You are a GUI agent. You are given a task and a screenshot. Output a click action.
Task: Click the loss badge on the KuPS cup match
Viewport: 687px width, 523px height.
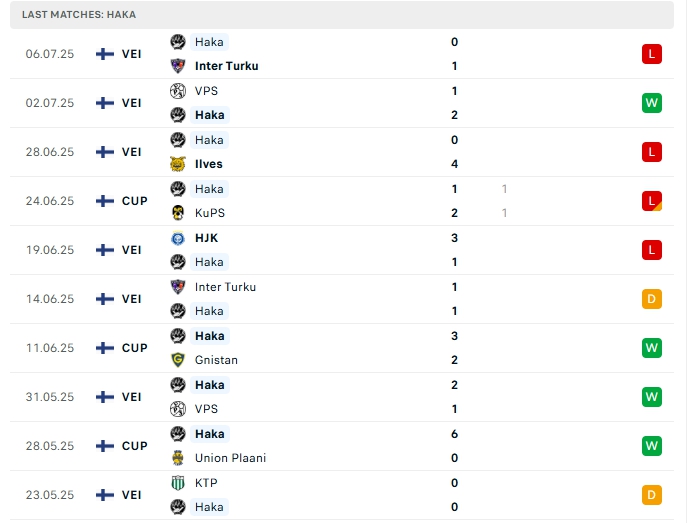click(x=652, y=201)
